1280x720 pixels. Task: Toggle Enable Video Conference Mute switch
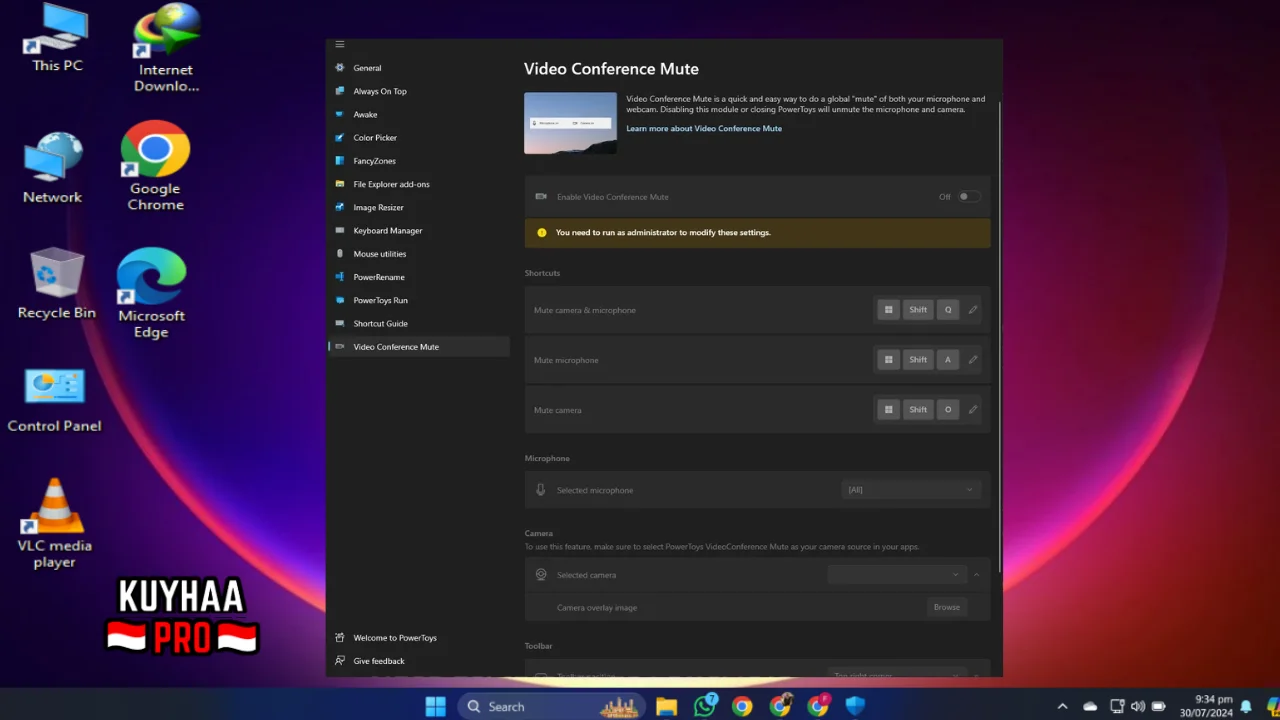[969, 197]
